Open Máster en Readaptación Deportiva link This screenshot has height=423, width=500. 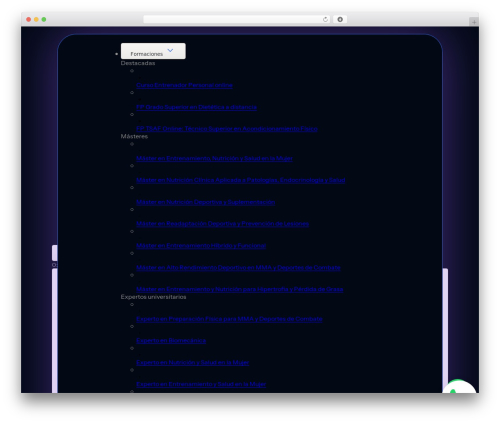(x=223, y=224)
